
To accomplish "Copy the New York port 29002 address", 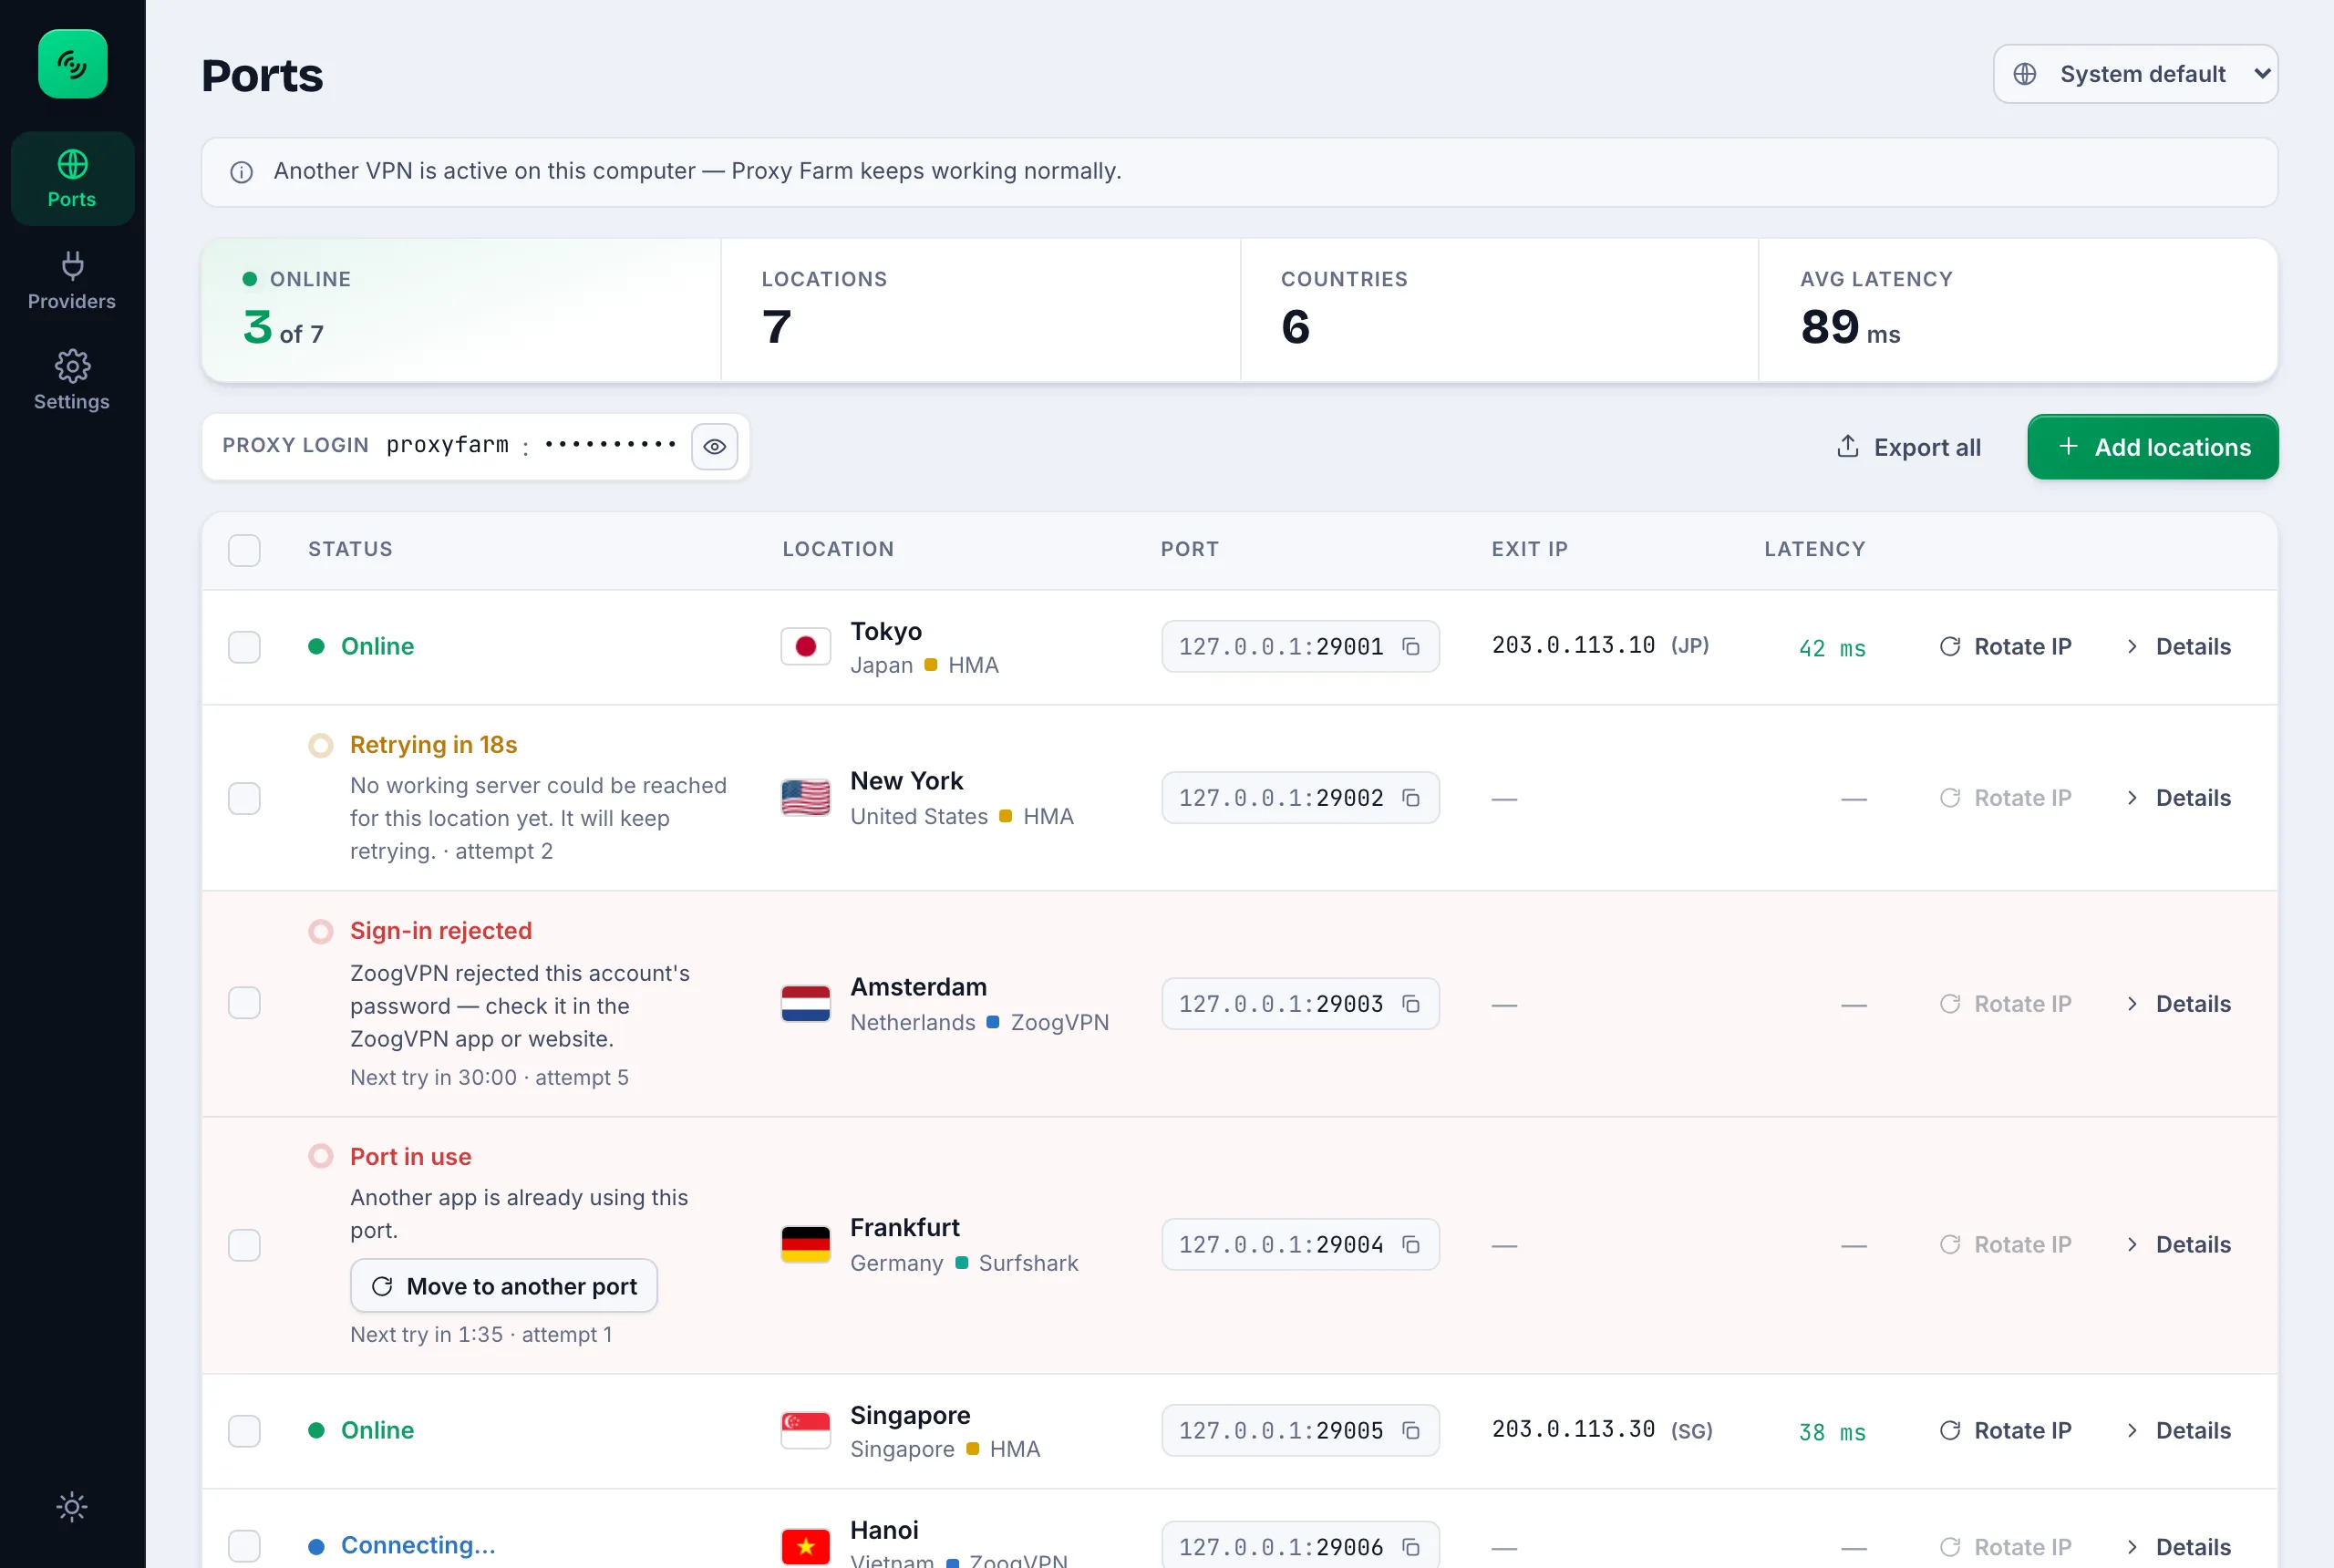I will pyautogui.click(x=1411, y=798).
